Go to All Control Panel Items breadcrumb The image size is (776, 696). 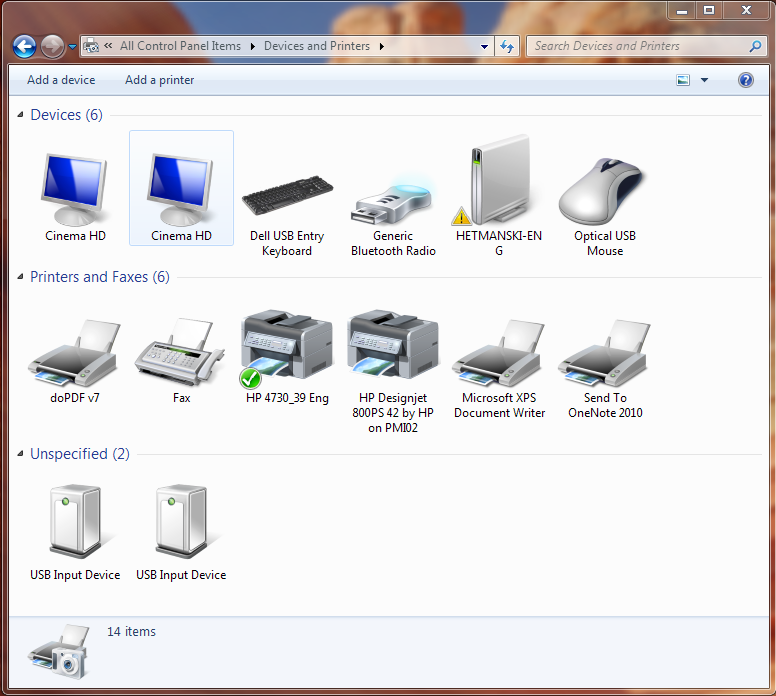click(180, 46)
